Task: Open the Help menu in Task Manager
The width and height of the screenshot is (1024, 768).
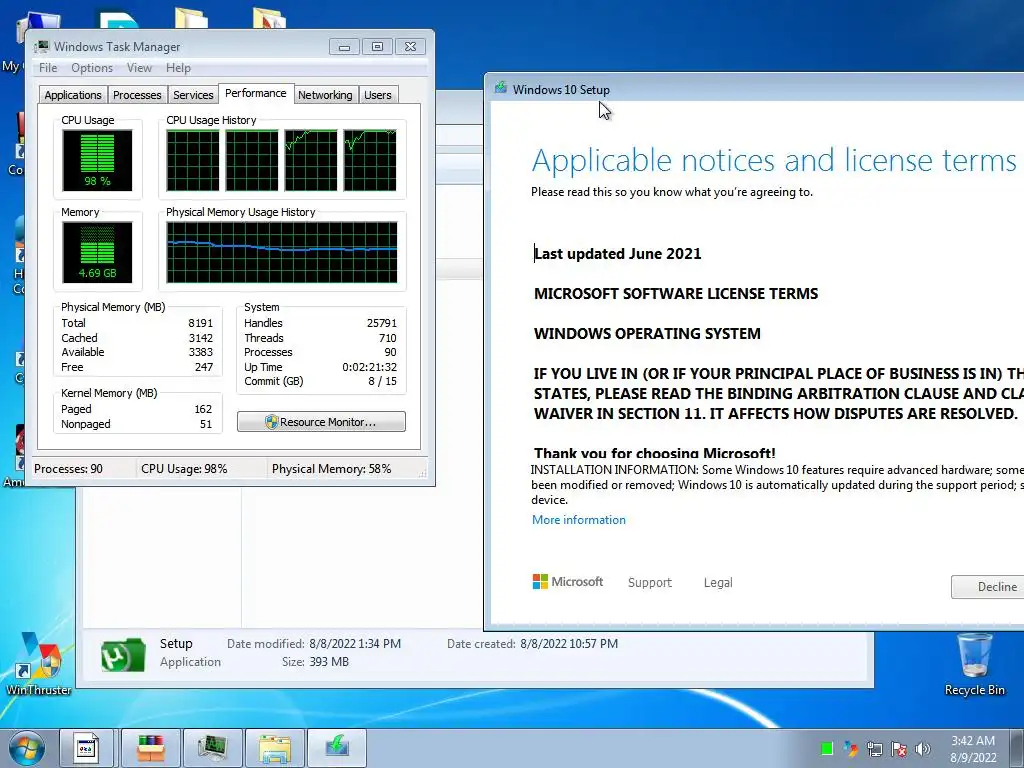Action: (x=178, y=68)
